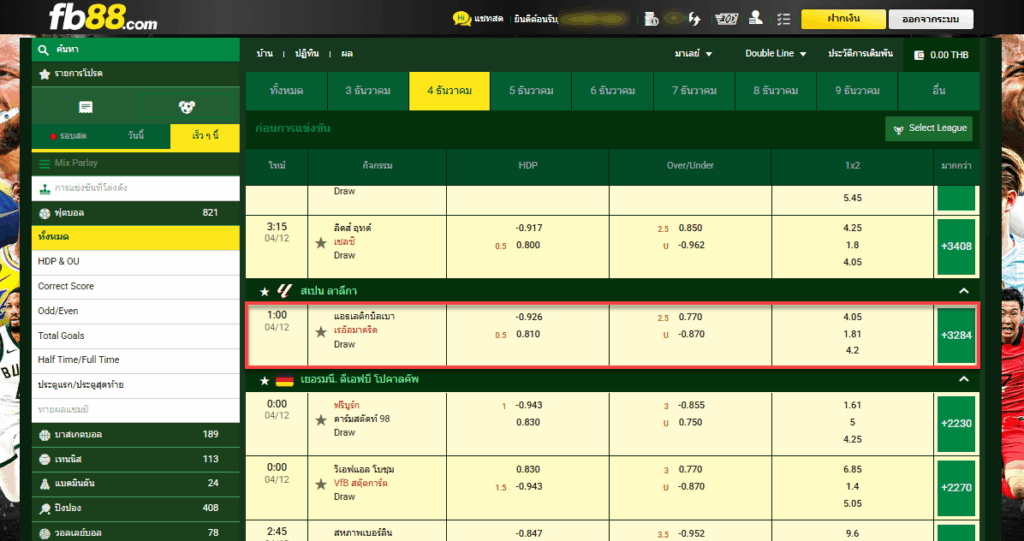
Task: Click the wallet balance icon
Action: click(919, 56)
